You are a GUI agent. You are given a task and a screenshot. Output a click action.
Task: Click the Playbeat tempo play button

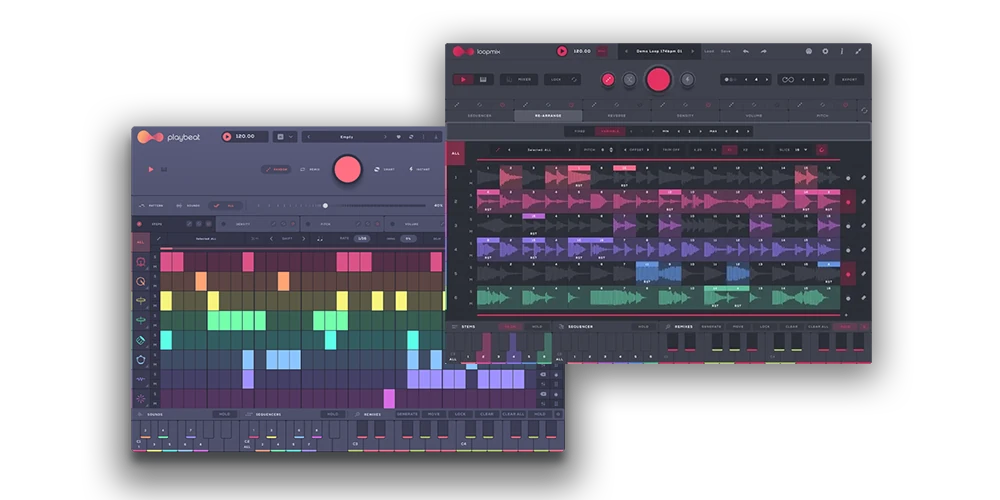227,136
